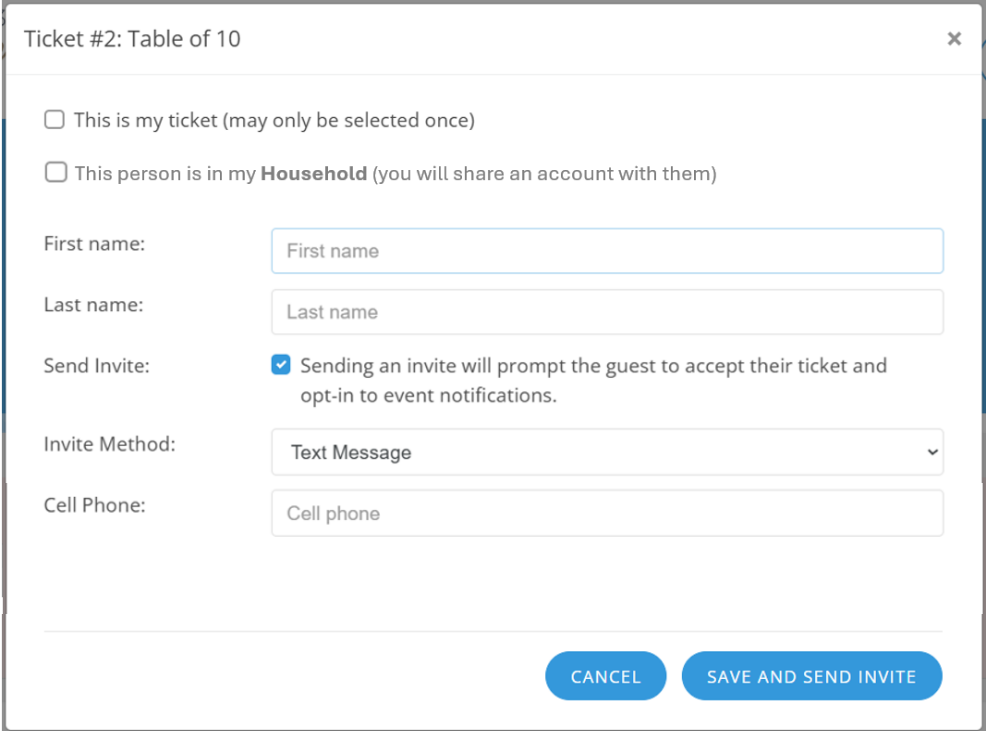This screenshot has width=986, height=731.
Task: Click the "Last name:" field label
Action: coord(94,305)
